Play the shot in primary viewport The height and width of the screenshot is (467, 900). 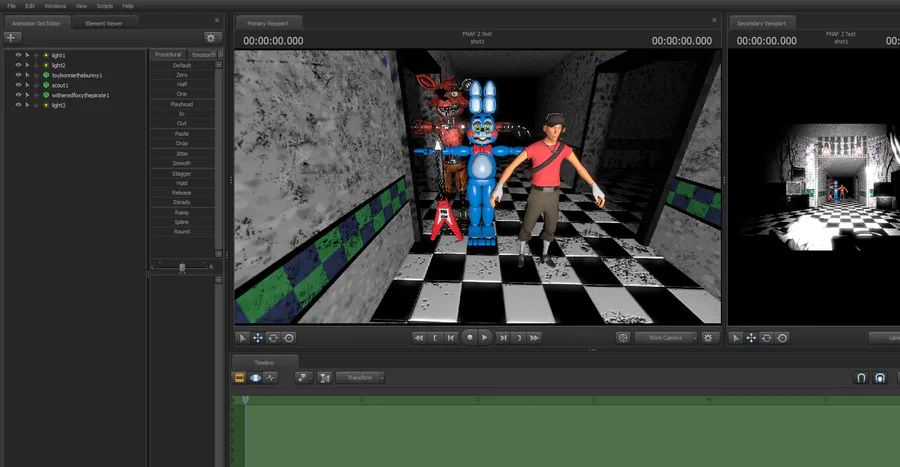point(485,338)
